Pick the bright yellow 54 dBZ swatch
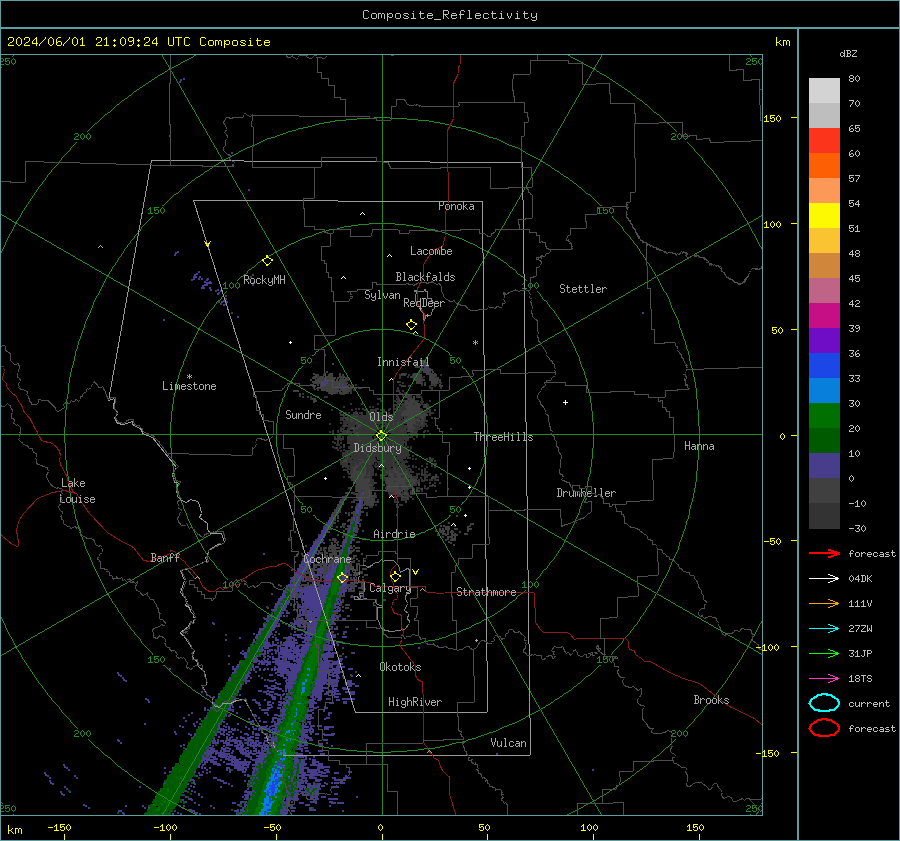 (824, 215)
